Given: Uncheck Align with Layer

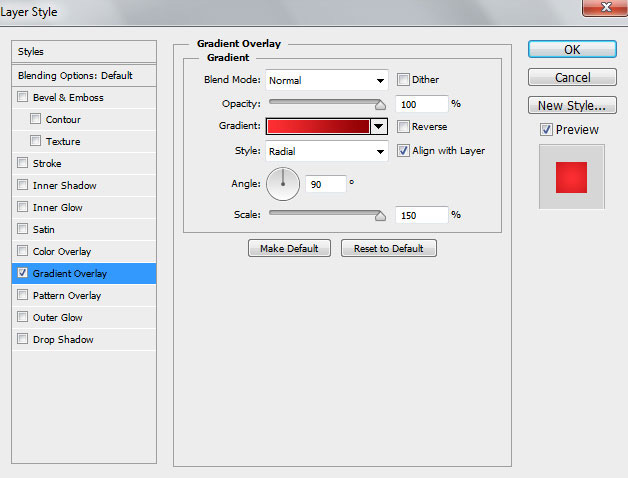Looking at the screenshot, I should (403, 151).
